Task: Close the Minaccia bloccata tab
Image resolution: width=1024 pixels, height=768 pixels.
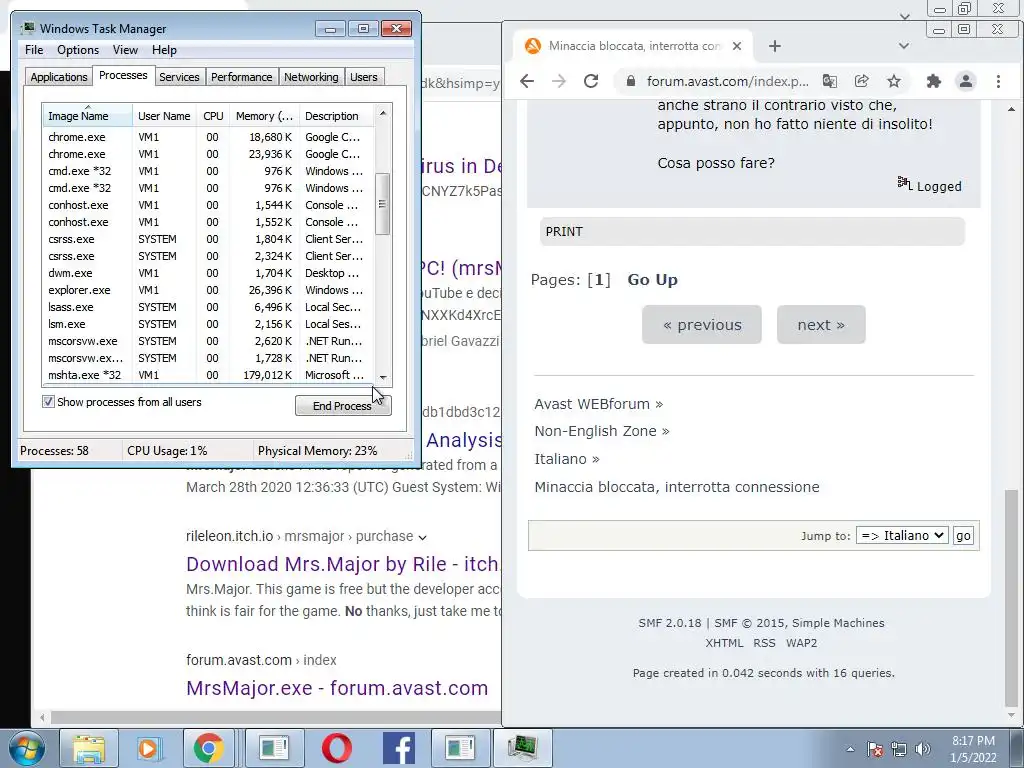Action: coord(737,46)
